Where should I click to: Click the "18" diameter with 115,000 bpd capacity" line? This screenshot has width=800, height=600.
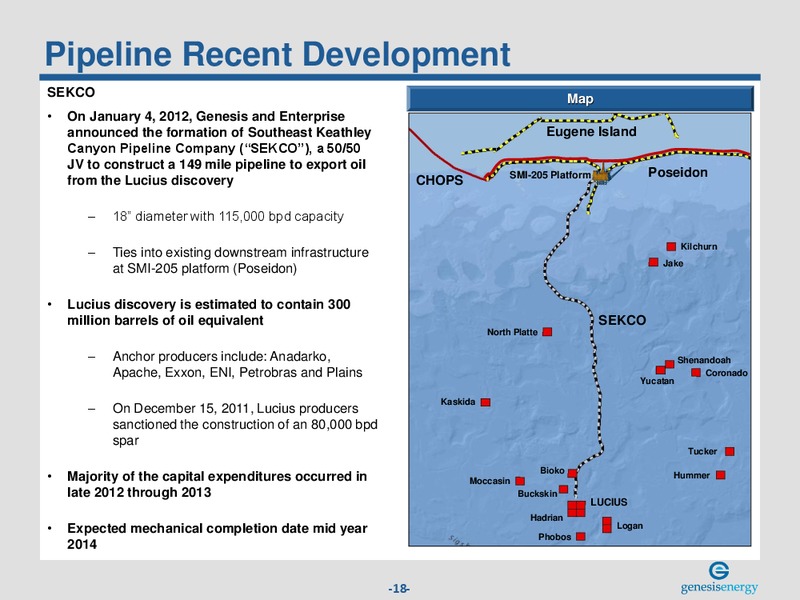(228, 216)
